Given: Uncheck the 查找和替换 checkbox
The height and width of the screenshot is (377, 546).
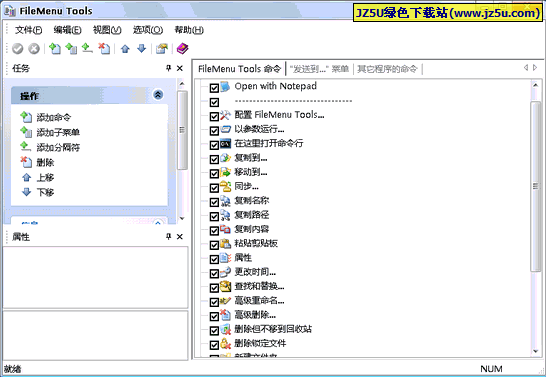Looking at the screenshot, I should pyautogui.click(x=214, y=288).
